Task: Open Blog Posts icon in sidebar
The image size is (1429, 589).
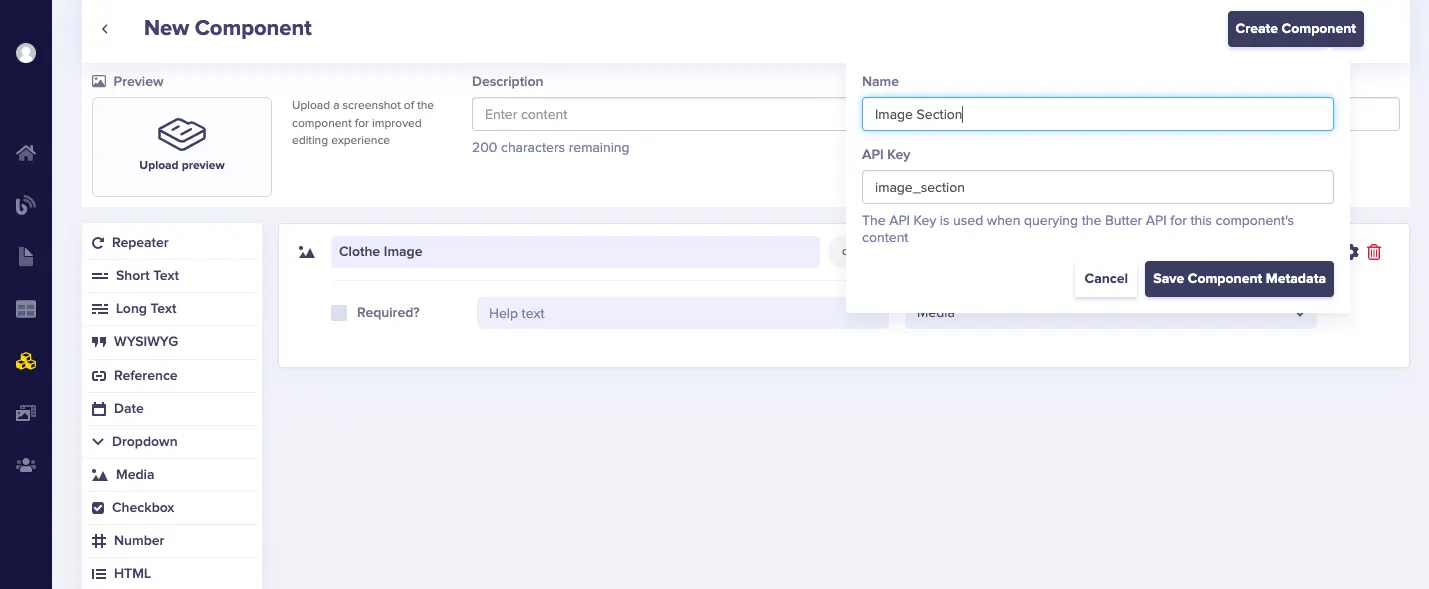Action: [x=26, y=205]
